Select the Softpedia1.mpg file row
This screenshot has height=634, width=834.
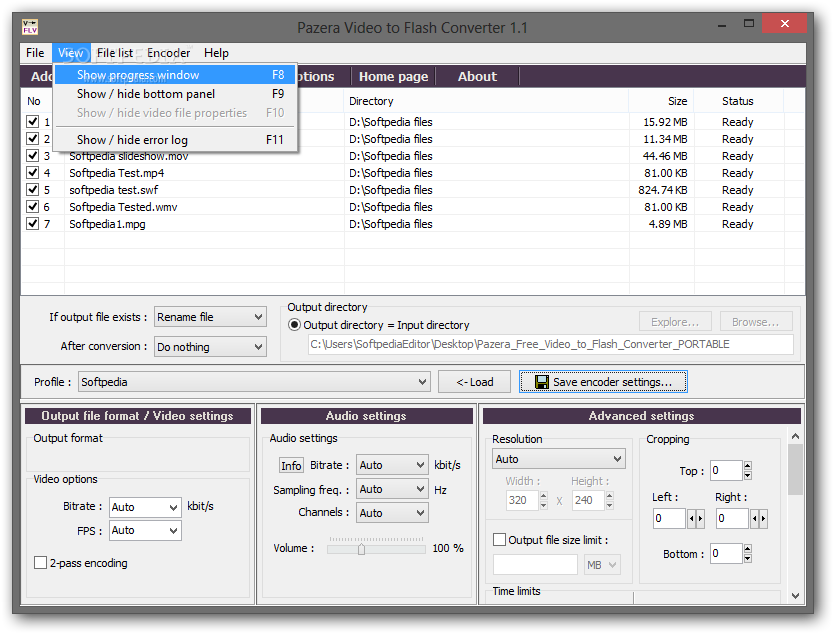pyautogui.click(x=412, y=223)
